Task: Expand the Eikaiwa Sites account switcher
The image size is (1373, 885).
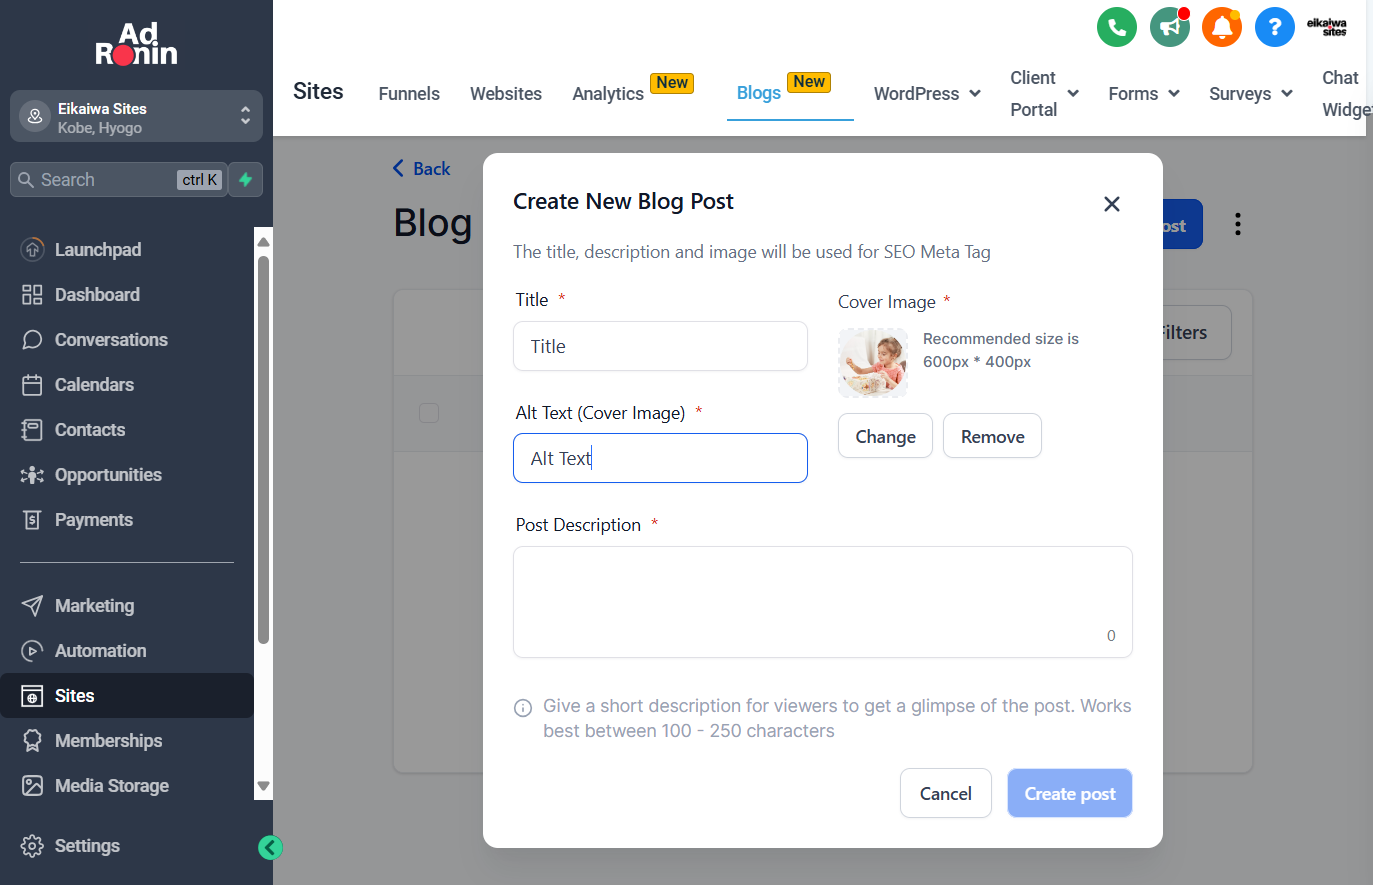Action: pos(136,117)
